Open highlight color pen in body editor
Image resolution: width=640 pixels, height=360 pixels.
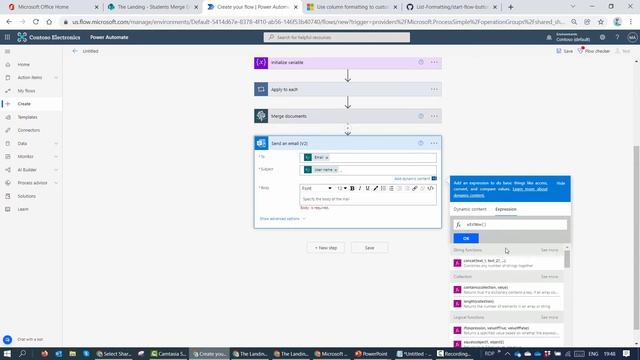[x=376, y=188]
